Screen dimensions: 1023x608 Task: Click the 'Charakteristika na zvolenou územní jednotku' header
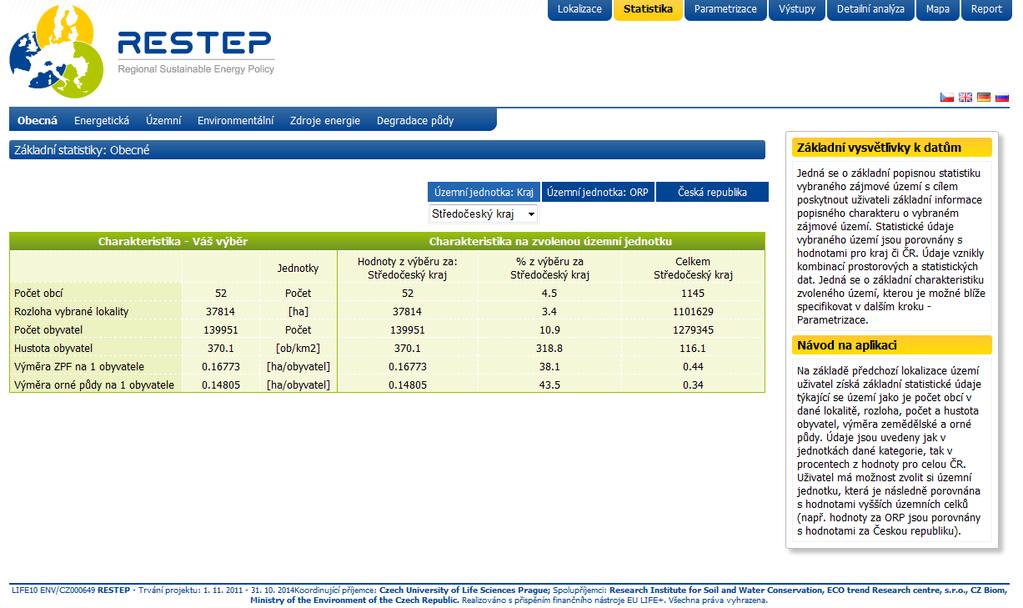pyautogui.click(x=551, y=241)
